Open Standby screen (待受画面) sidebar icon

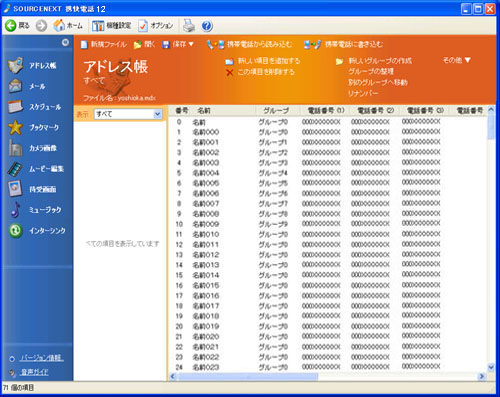tap(15, 189)
